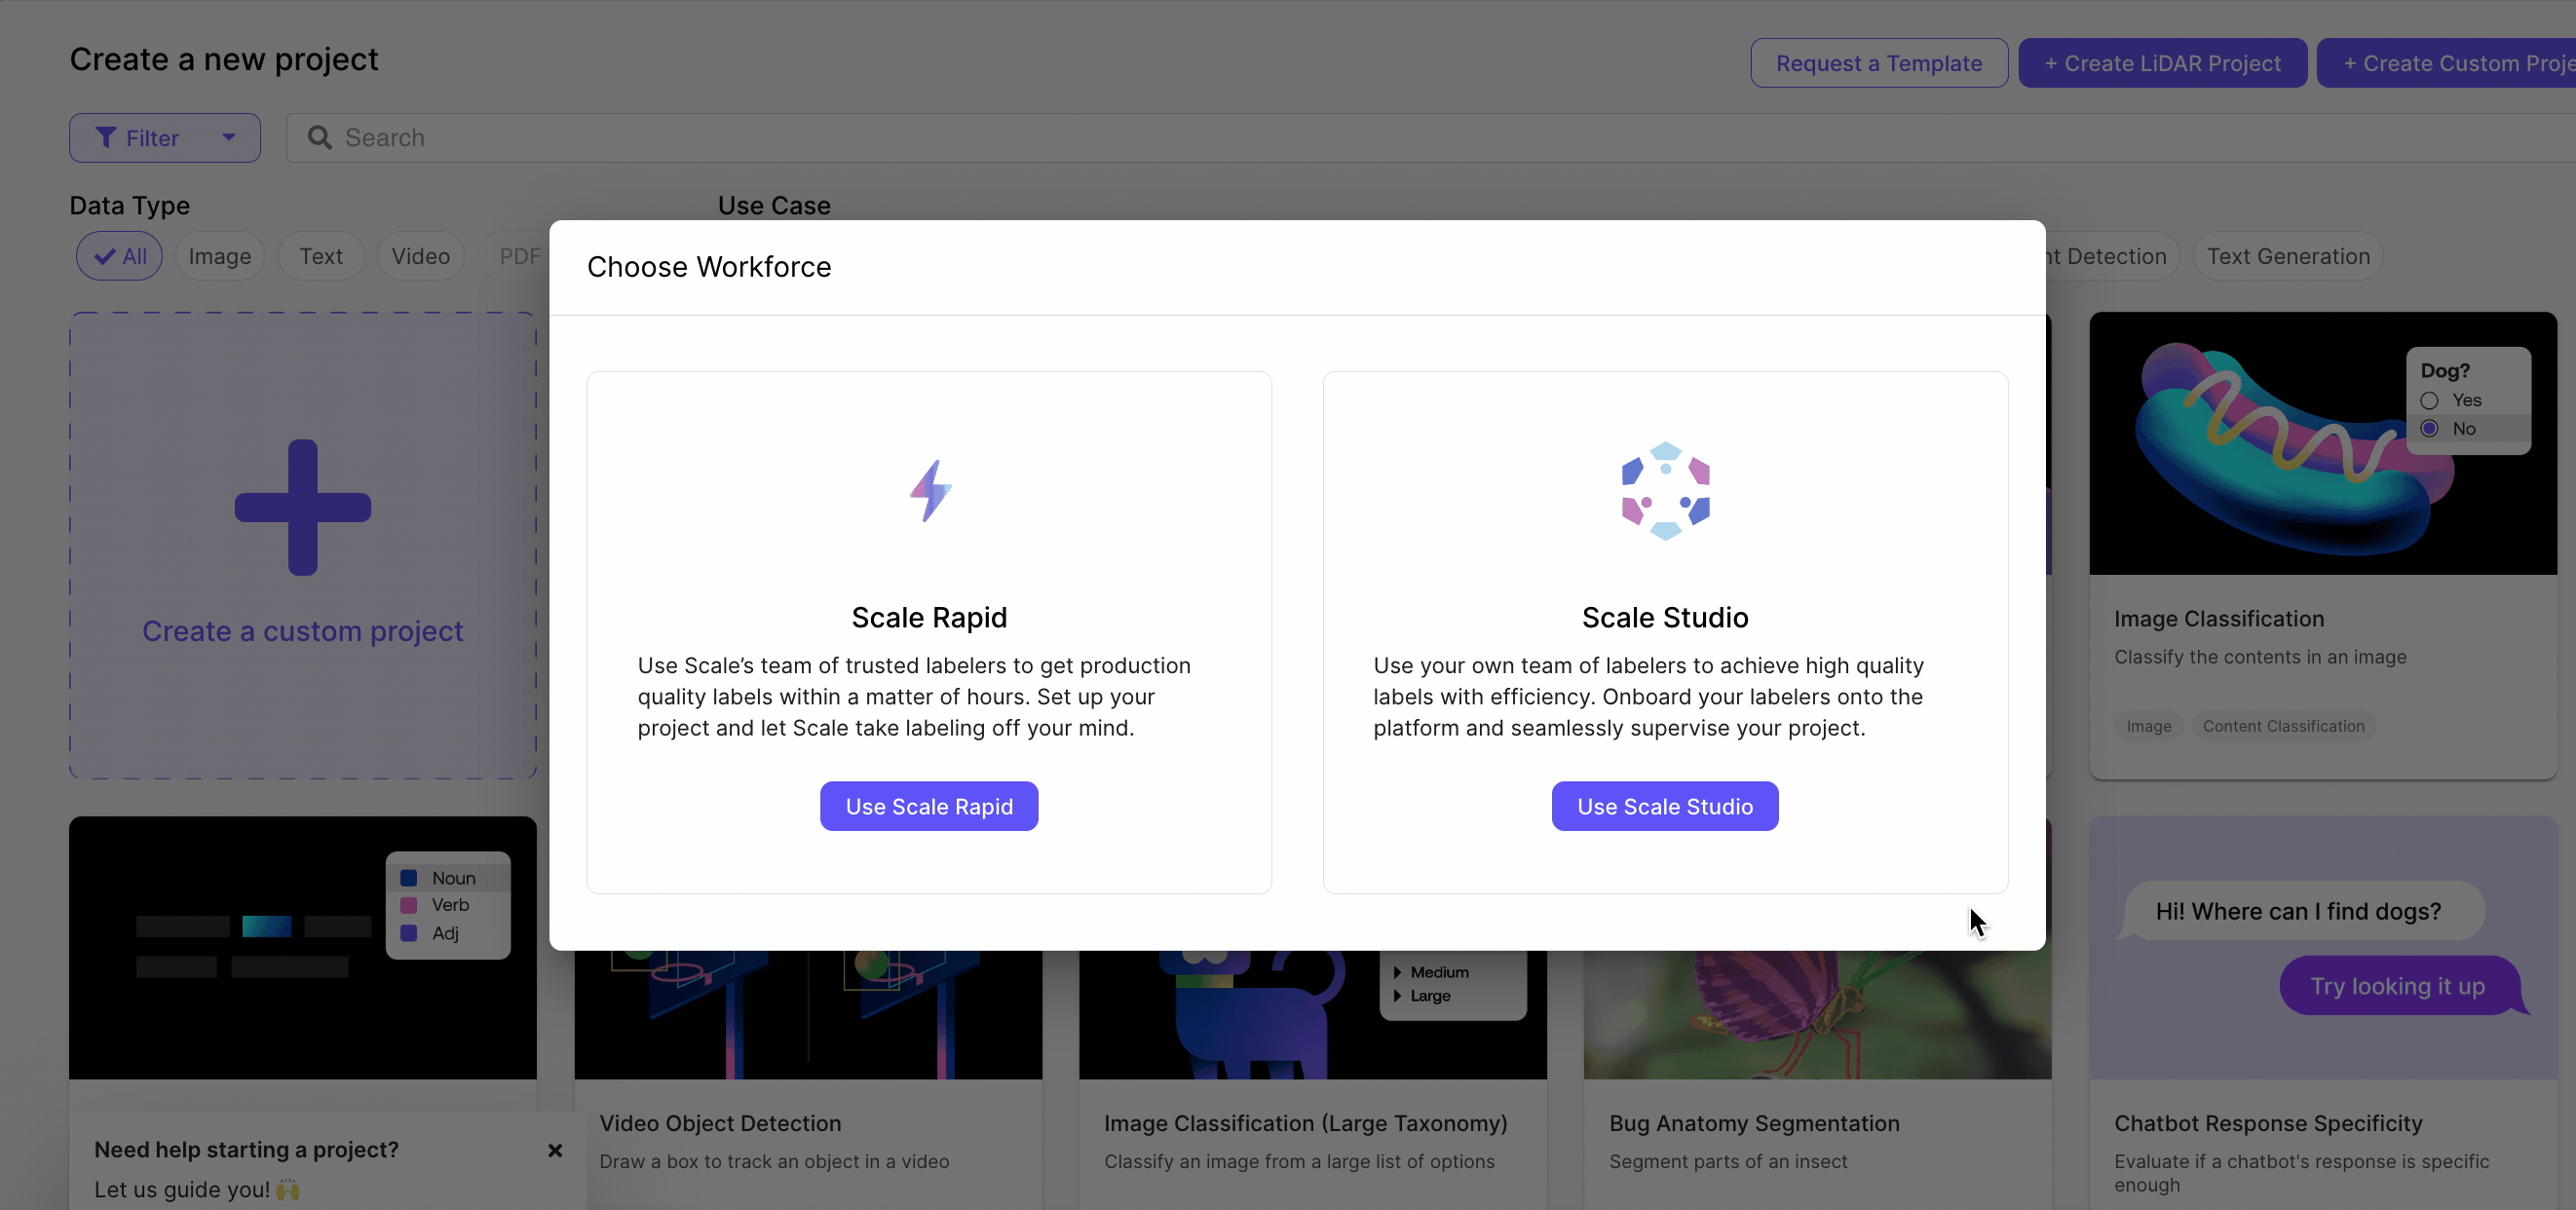This screenshot has width=2576, height=1210.
Task: Select the No radio button under Dog?
Action: [2429, 428]
